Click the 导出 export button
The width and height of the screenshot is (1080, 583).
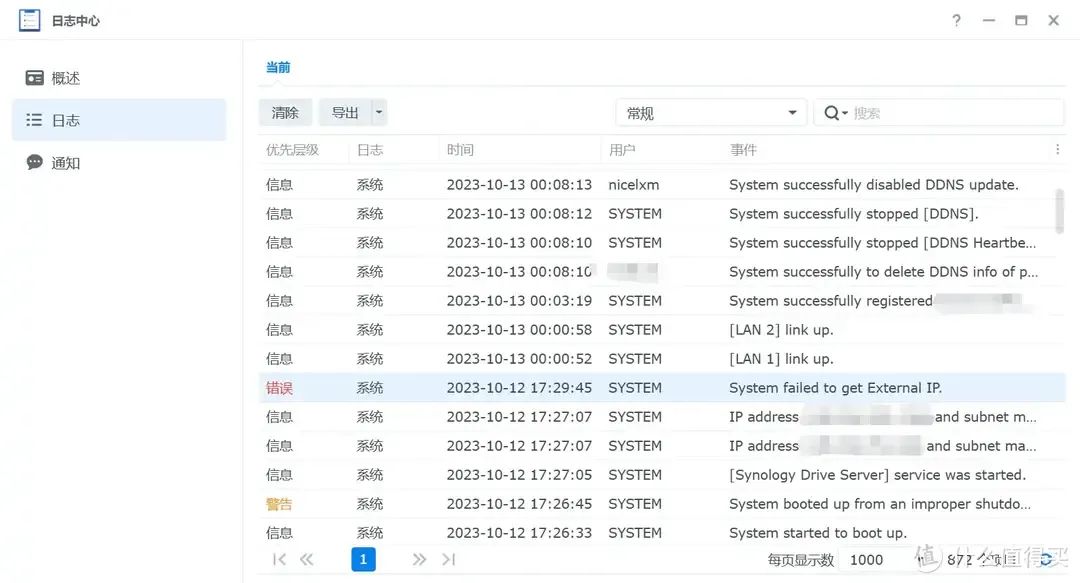pos(345,113)
